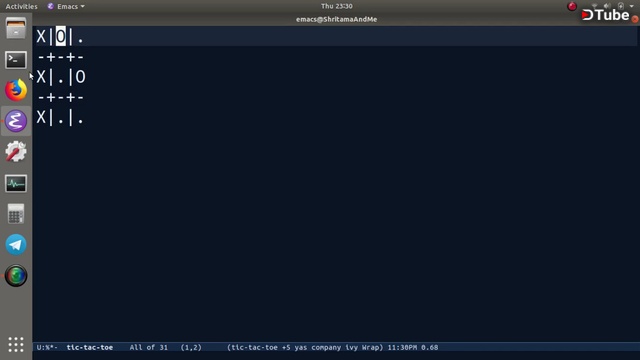640x360 pixels.
Task: Select the X in the top-left board cell
Action: tap(41, 37)
